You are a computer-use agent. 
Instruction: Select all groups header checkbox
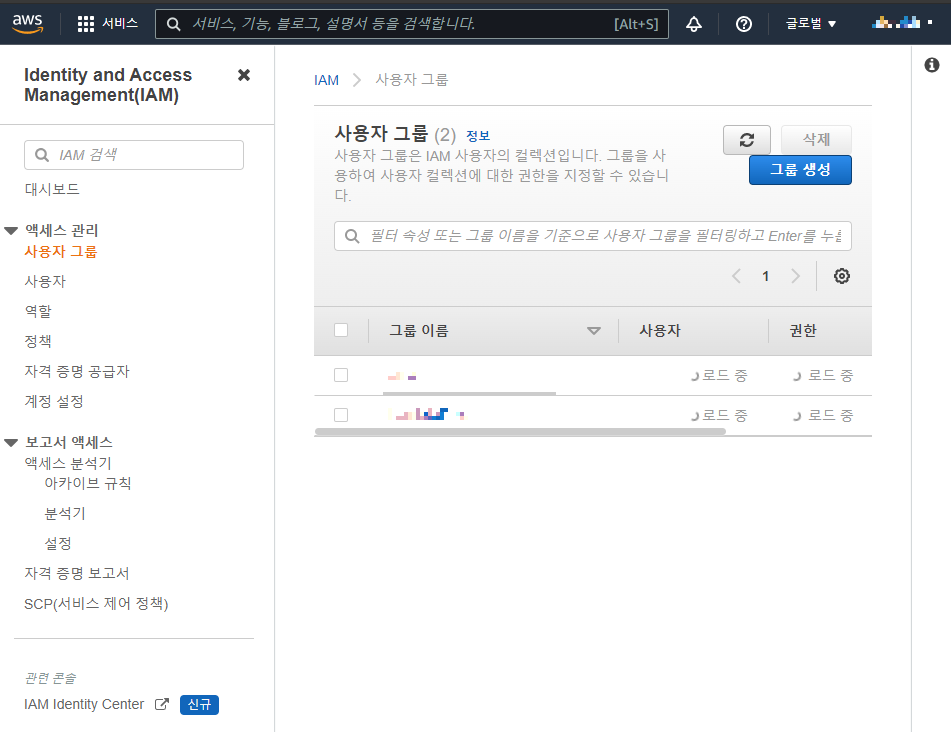341,330
